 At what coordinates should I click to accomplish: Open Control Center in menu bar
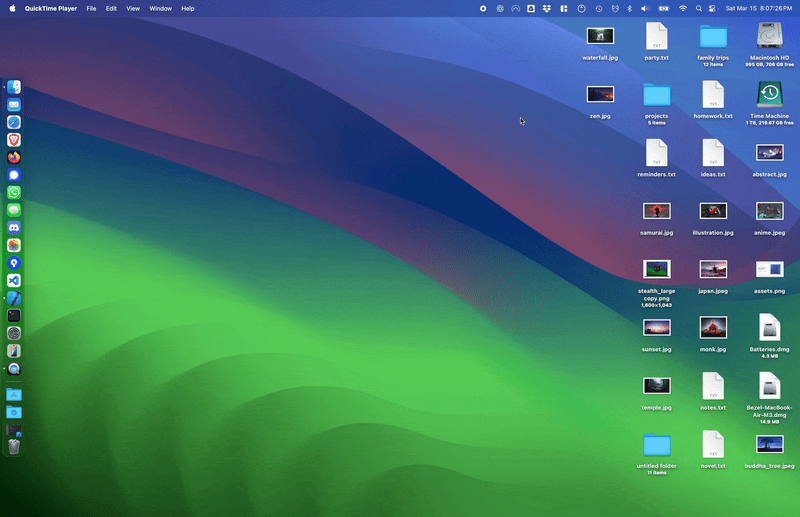[x=712, y=9]
